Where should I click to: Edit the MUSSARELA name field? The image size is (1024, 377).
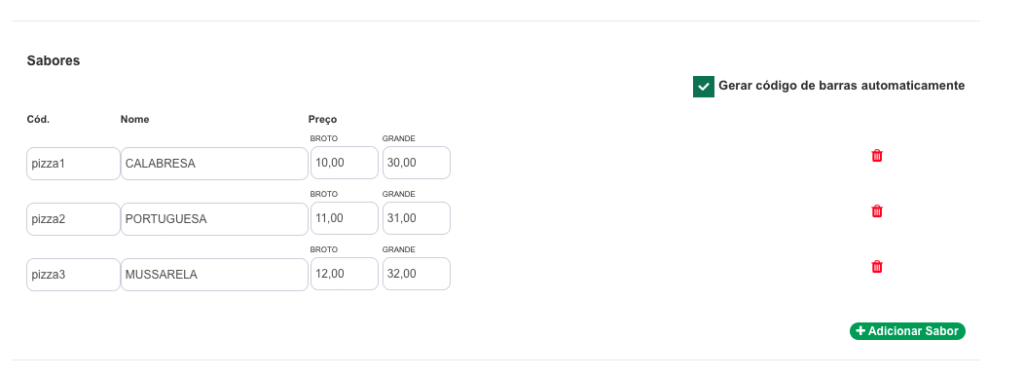tap(214, 274)
